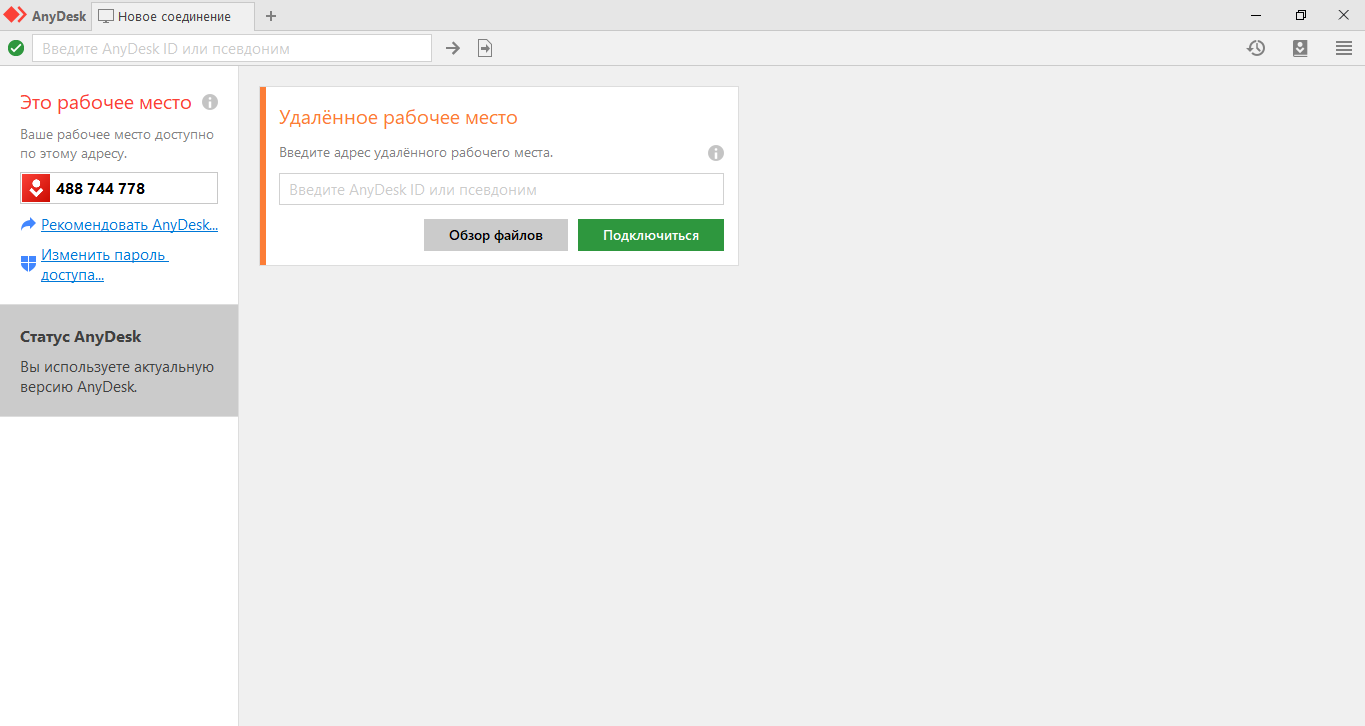Open the Новое соединение tab
Viewport: 1365px width, 726px height.
173,16
